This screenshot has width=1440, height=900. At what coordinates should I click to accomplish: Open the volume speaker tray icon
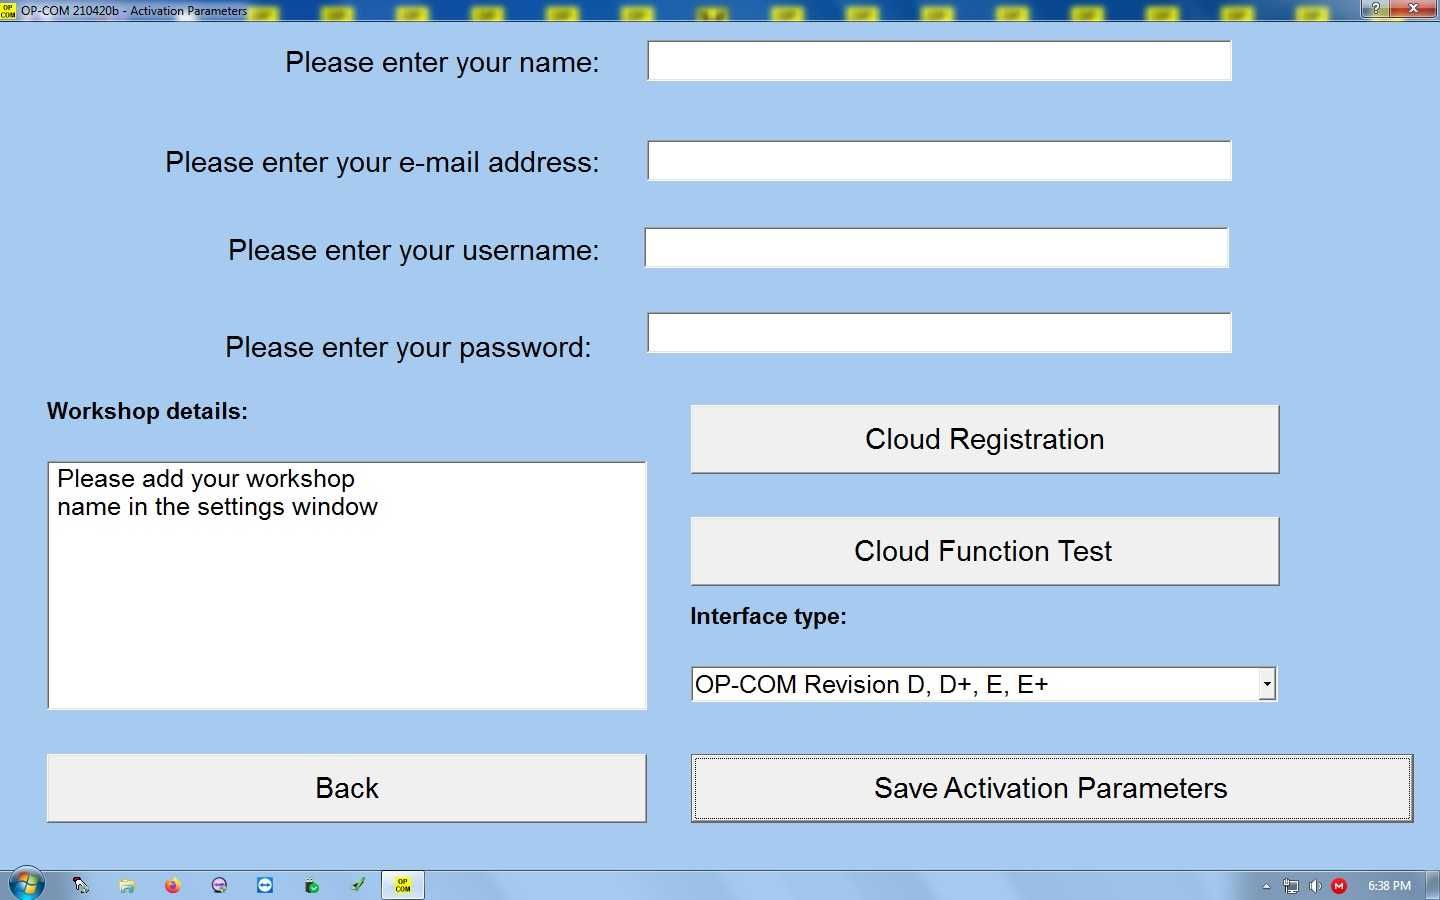(1315, 886)
